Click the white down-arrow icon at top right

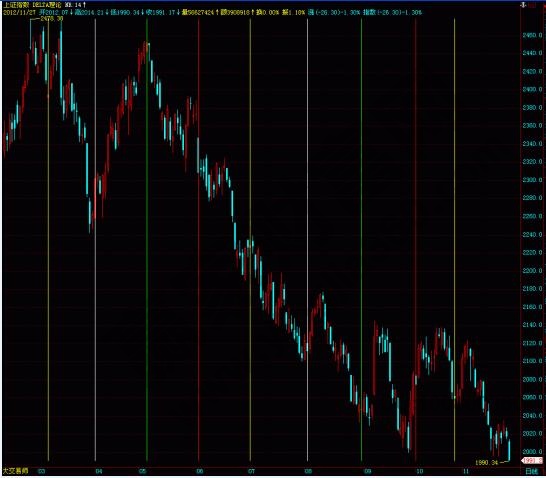[523, 5]
